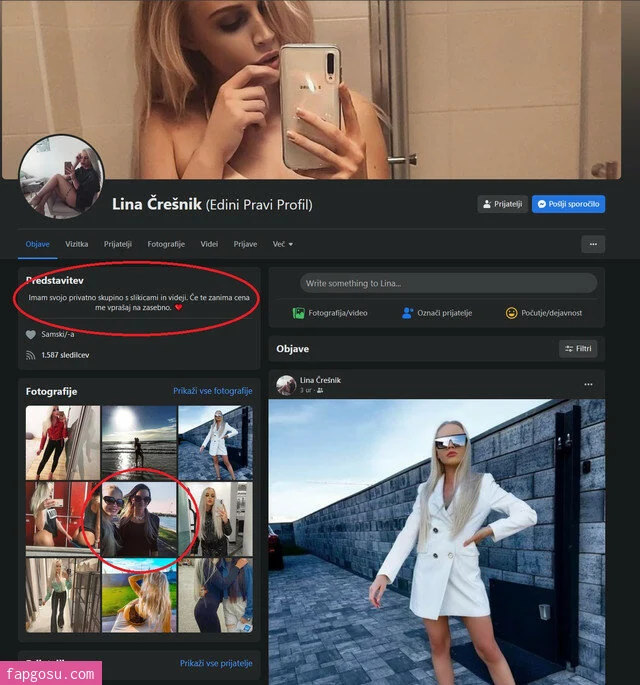The width and height of the screenshot is (640, 685).
Task: Open the round profile picture
Action: [61, 176]
